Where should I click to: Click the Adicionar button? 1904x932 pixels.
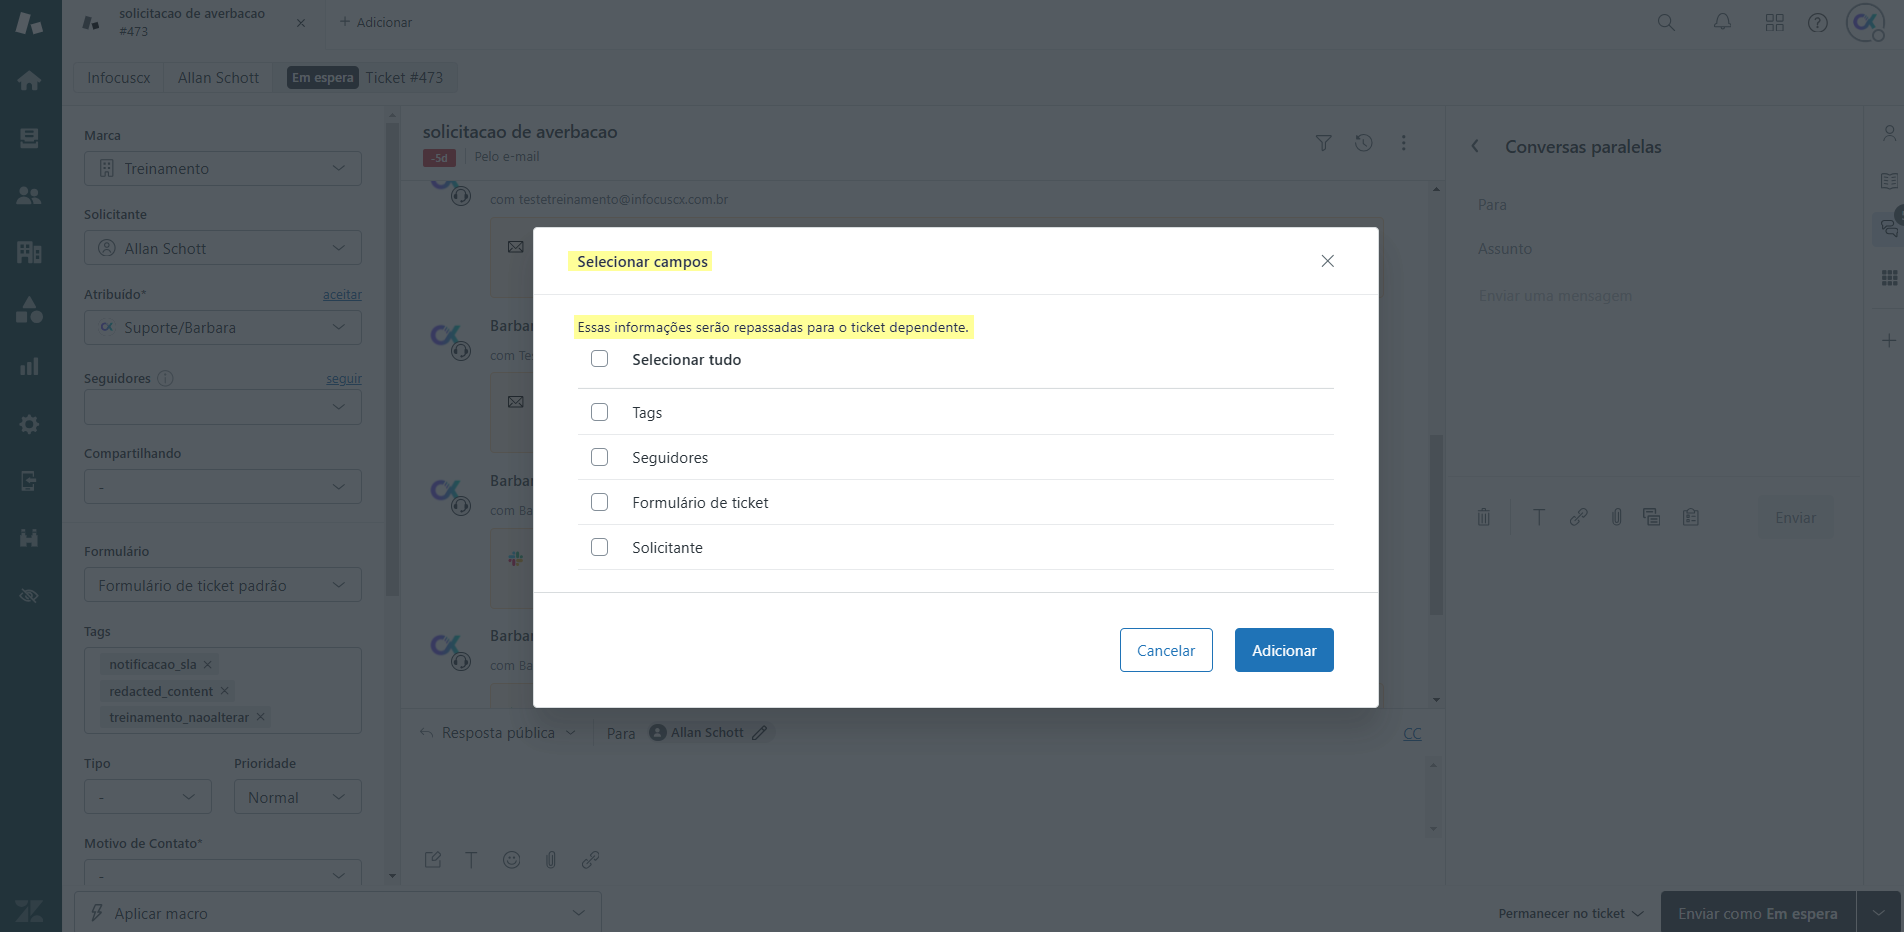coord(1284,650)
